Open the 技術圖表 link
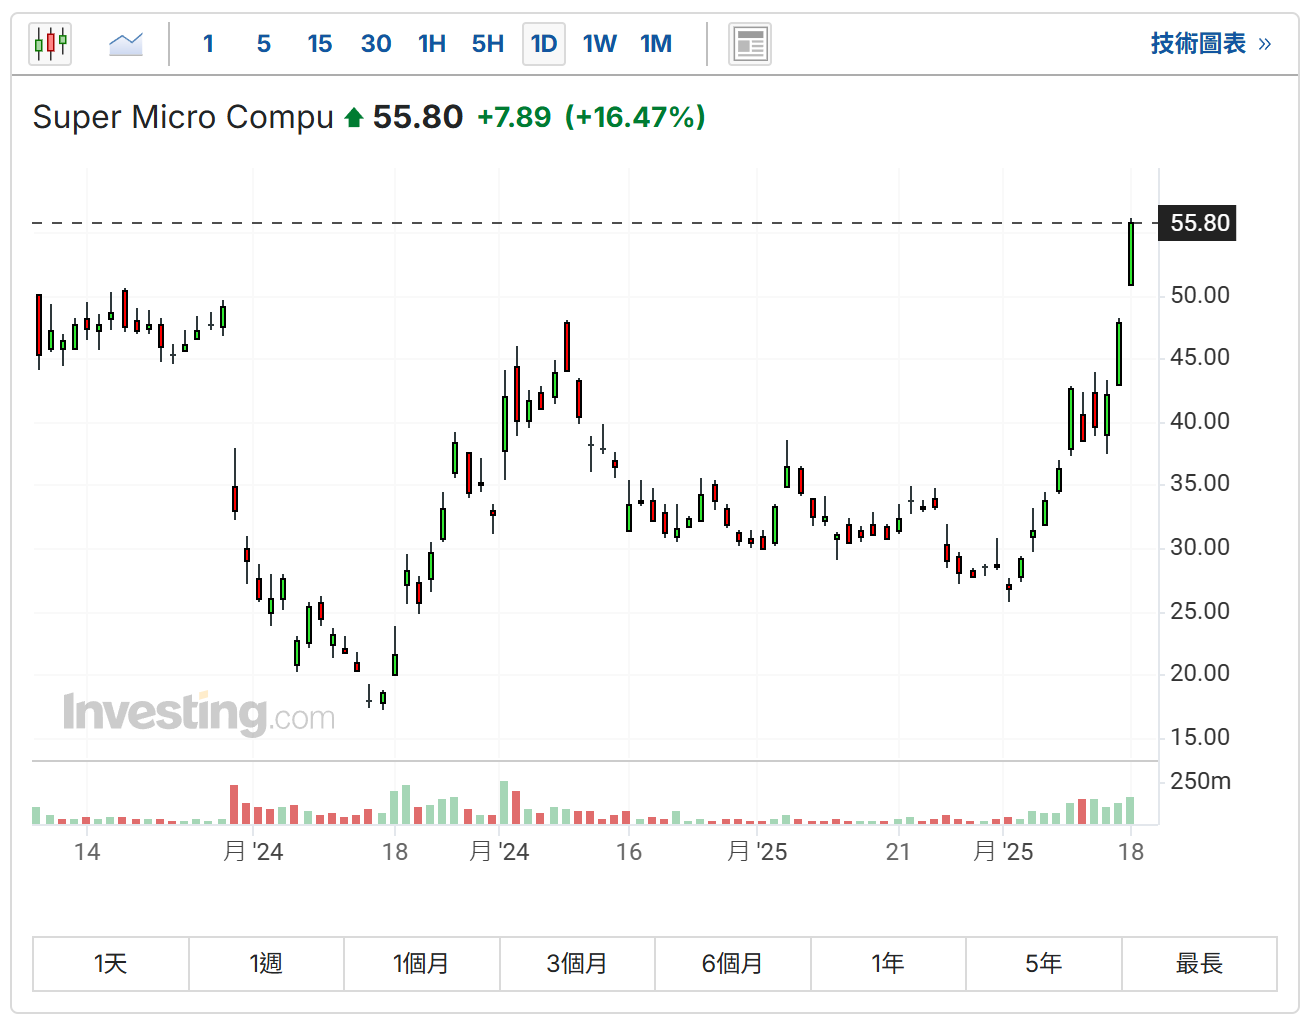The height and width of the screenshot is (1019, 1315). click(x=1211, y=44)
